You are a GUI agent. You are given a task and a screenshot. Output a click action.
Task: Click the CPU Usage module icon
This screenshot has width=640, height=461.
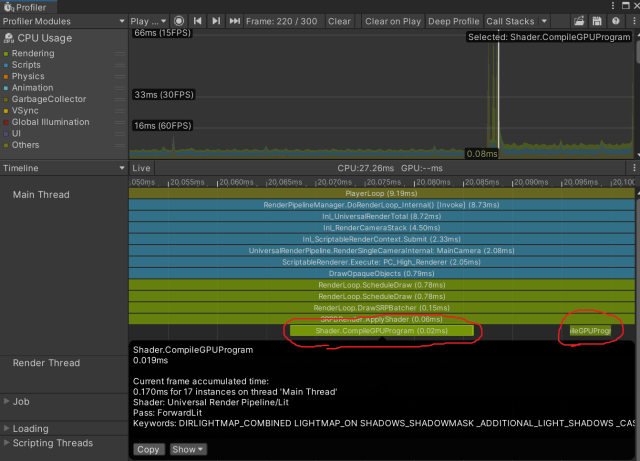coord(9,38)
